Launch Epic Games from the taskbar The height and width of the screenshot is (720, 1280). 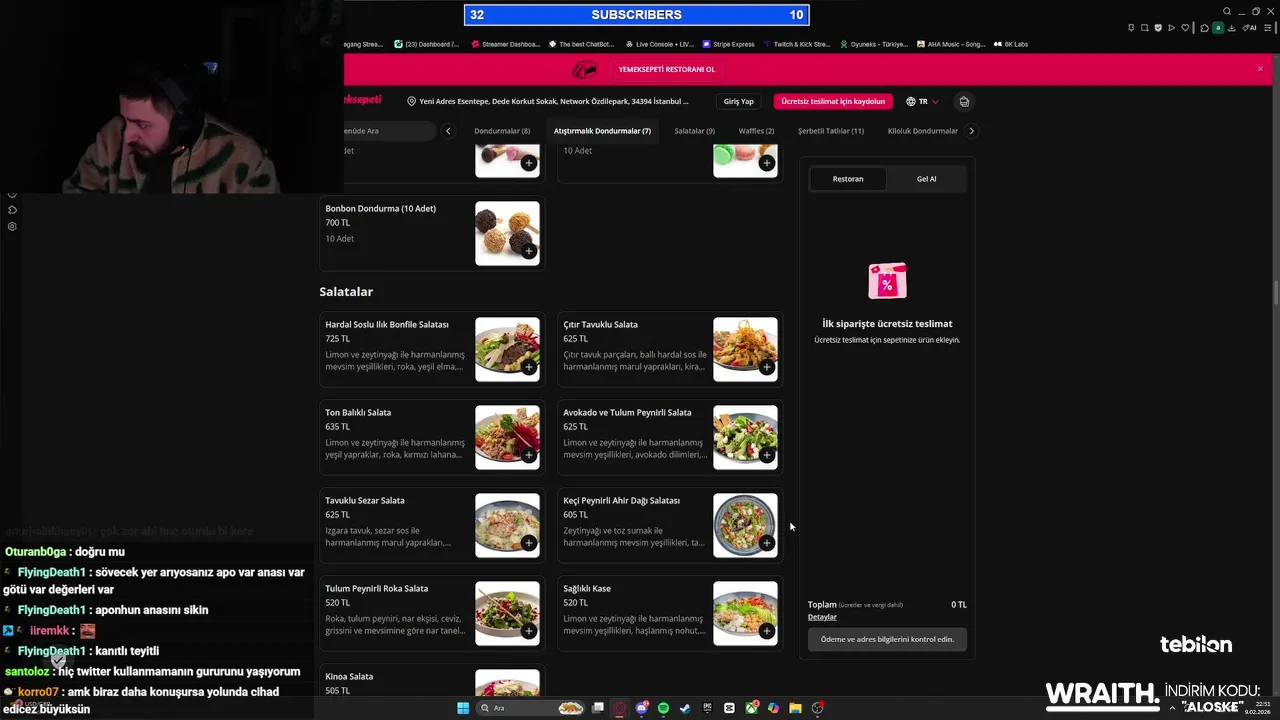click(x=707, y=708)
